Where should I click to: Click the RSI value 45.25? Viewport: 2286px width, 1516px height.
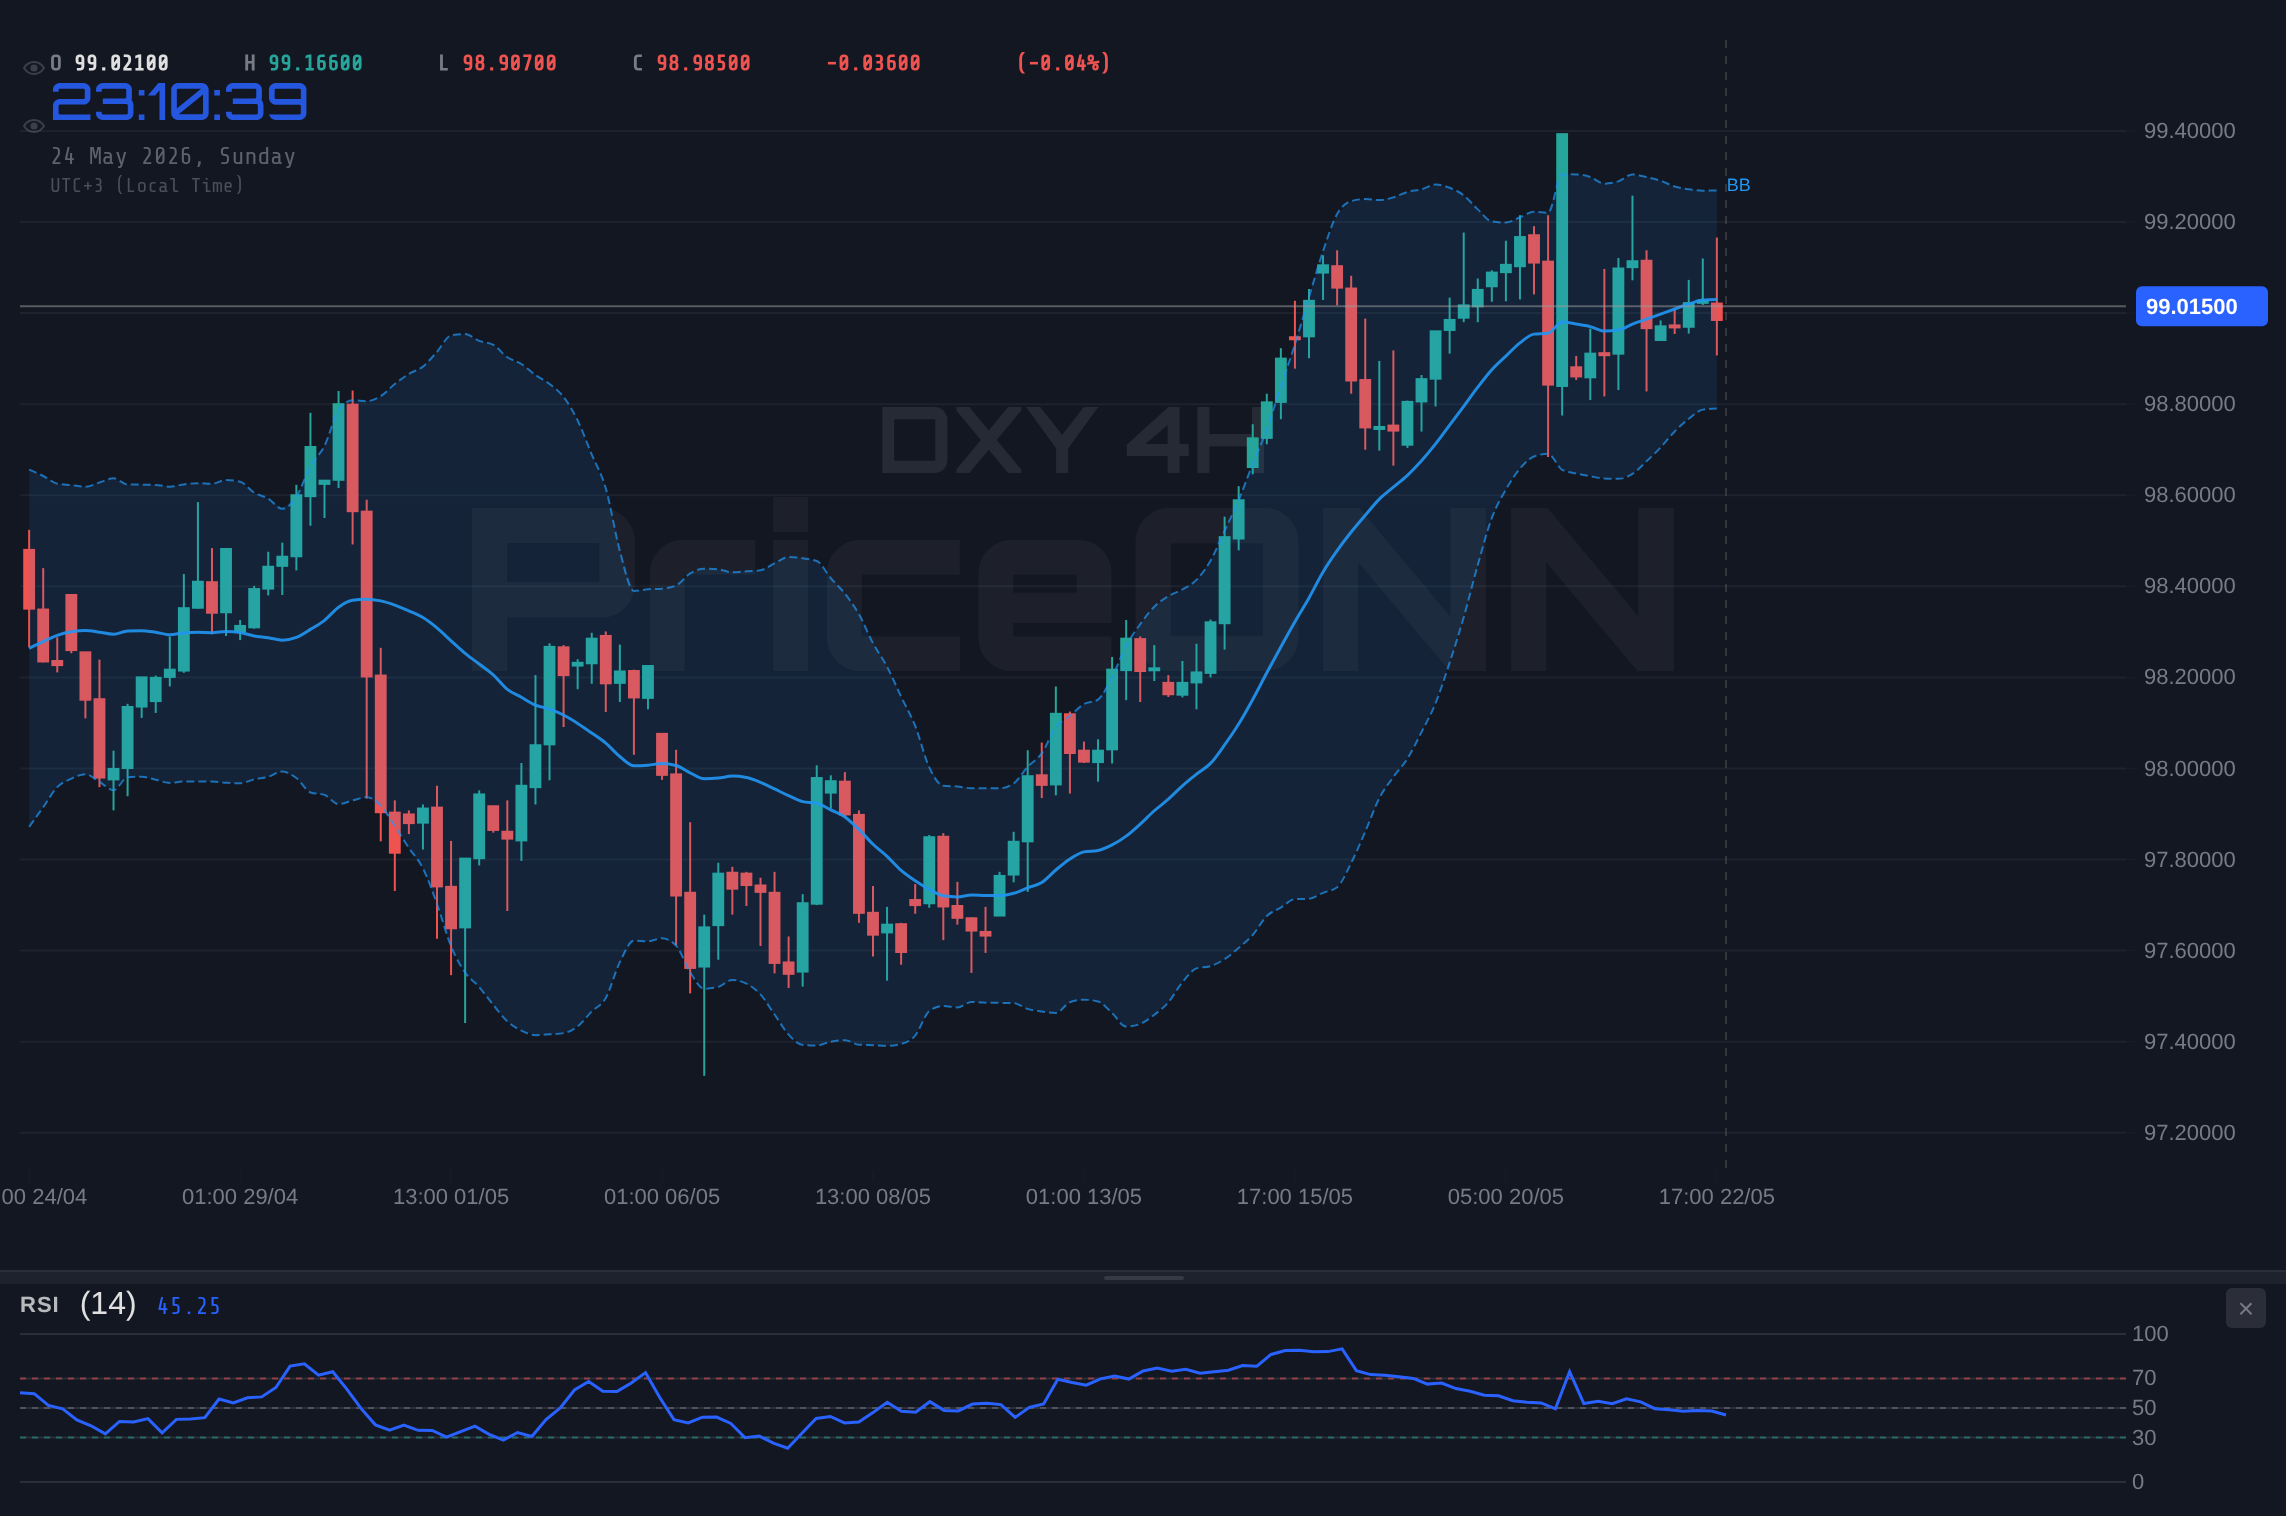click(189, 1306)
